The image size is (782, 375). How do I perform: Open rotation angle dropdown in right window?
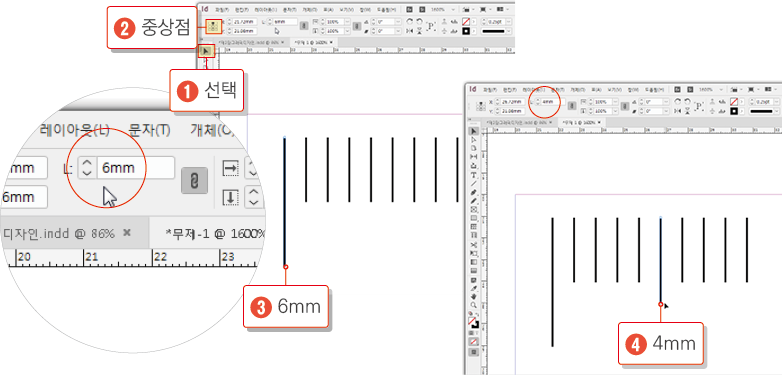(x=666, y=101)
